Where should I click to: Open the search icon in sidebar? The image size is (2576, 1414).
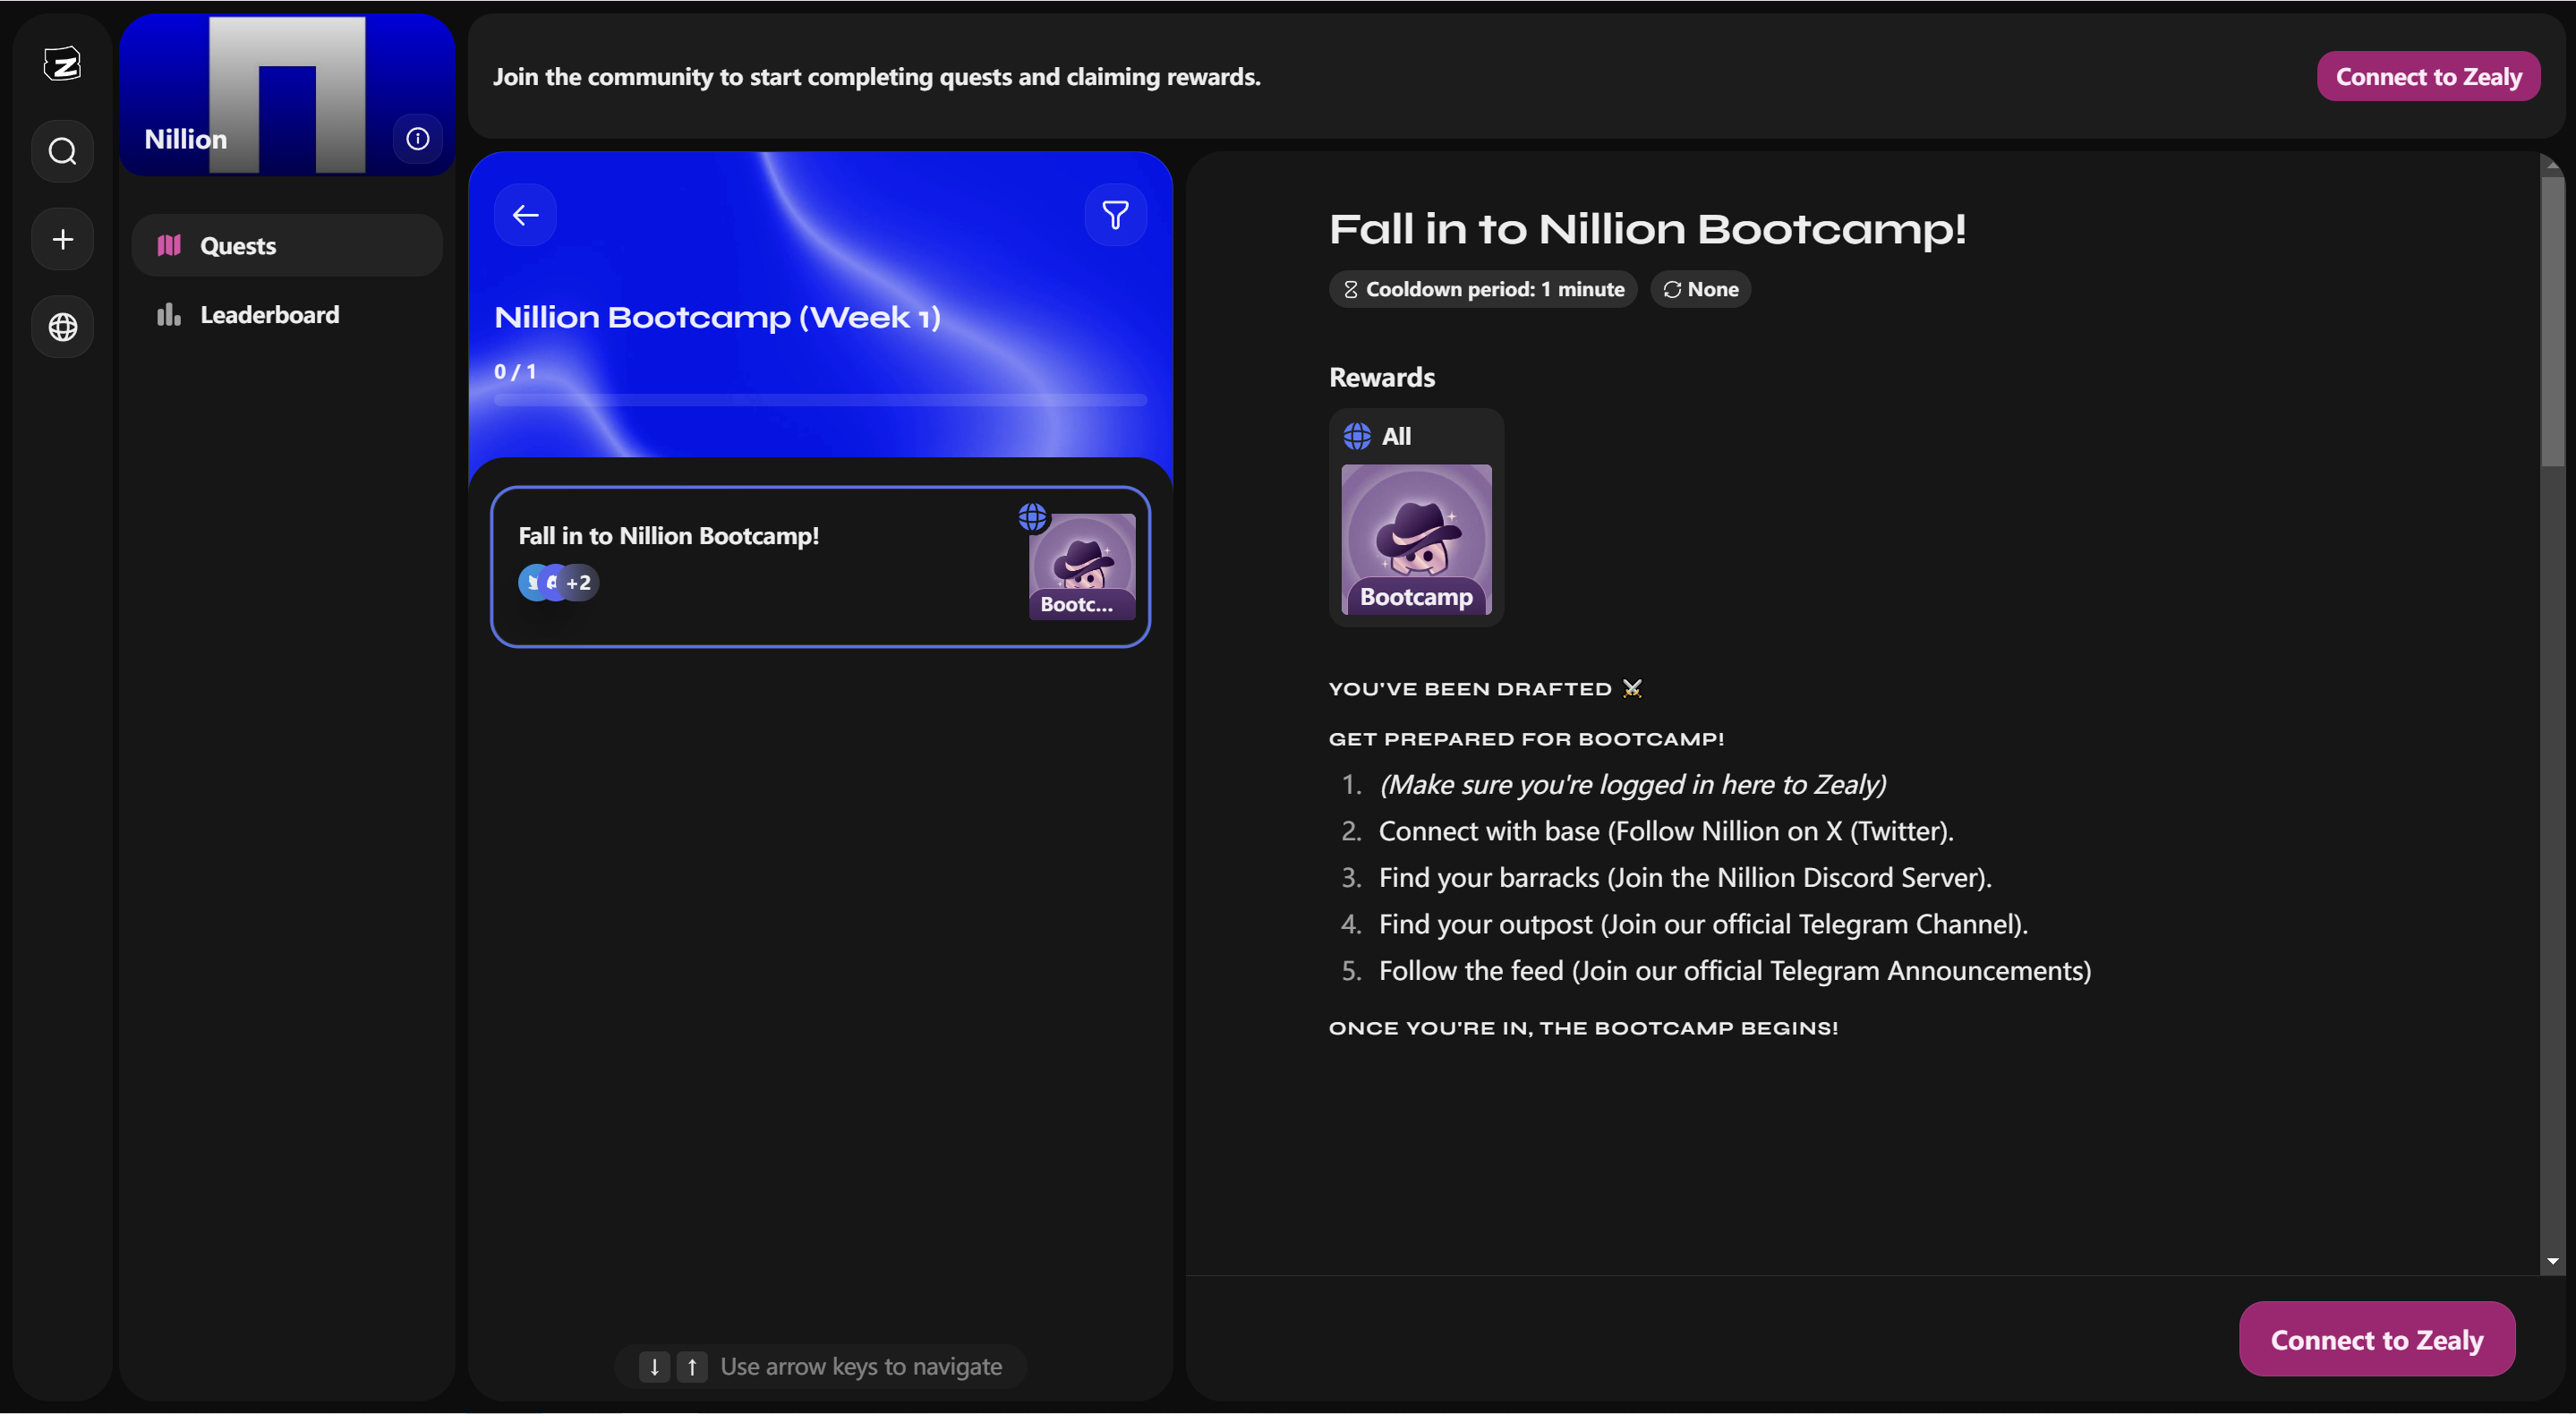(62, 151)
